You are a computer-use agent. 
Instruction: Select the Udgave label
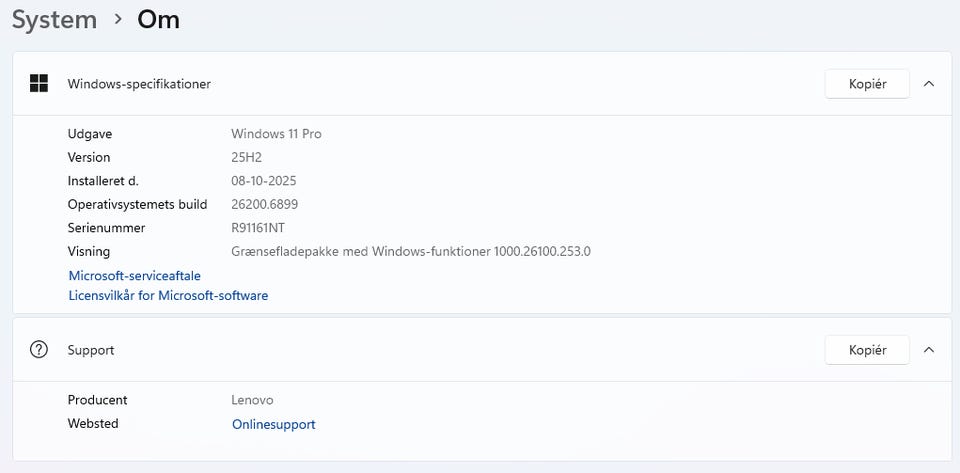click(x=90, y=133)
